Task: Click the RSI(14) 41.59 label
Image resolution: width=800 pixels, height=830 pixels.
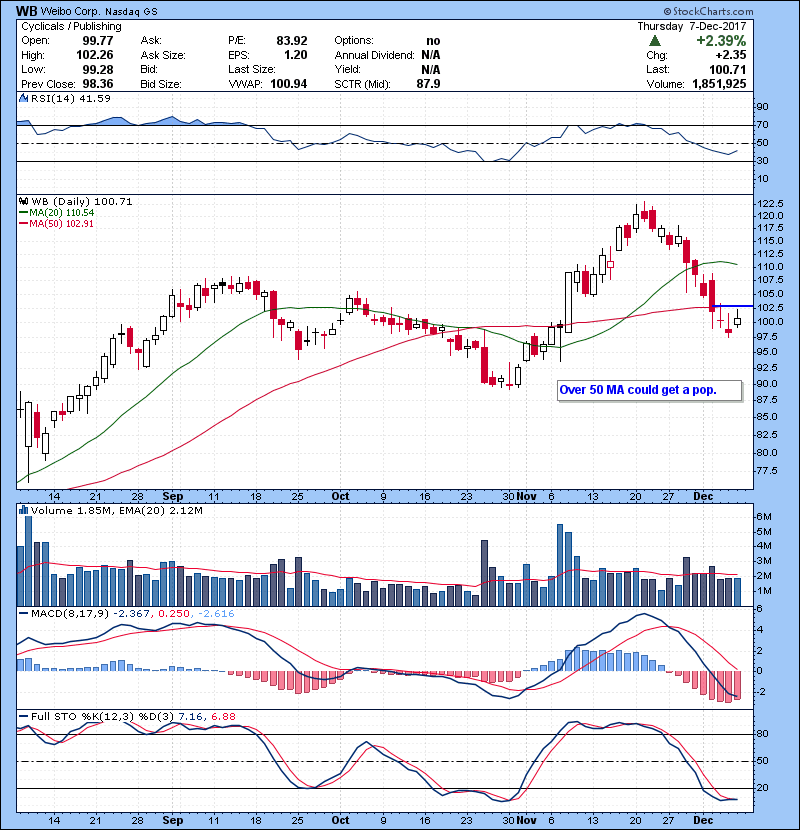Action: [x=71, y=98]
